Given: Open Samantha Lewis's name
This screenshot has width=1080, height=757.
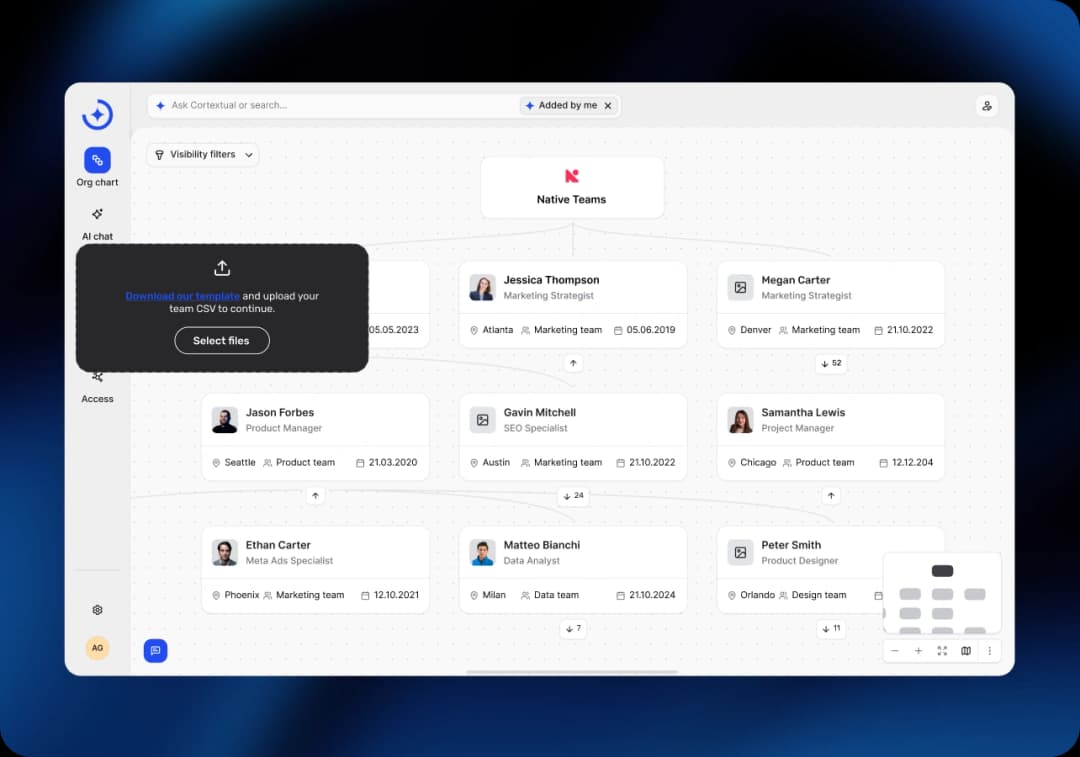Looking at the screenshot, I should [x=803, y=413].
